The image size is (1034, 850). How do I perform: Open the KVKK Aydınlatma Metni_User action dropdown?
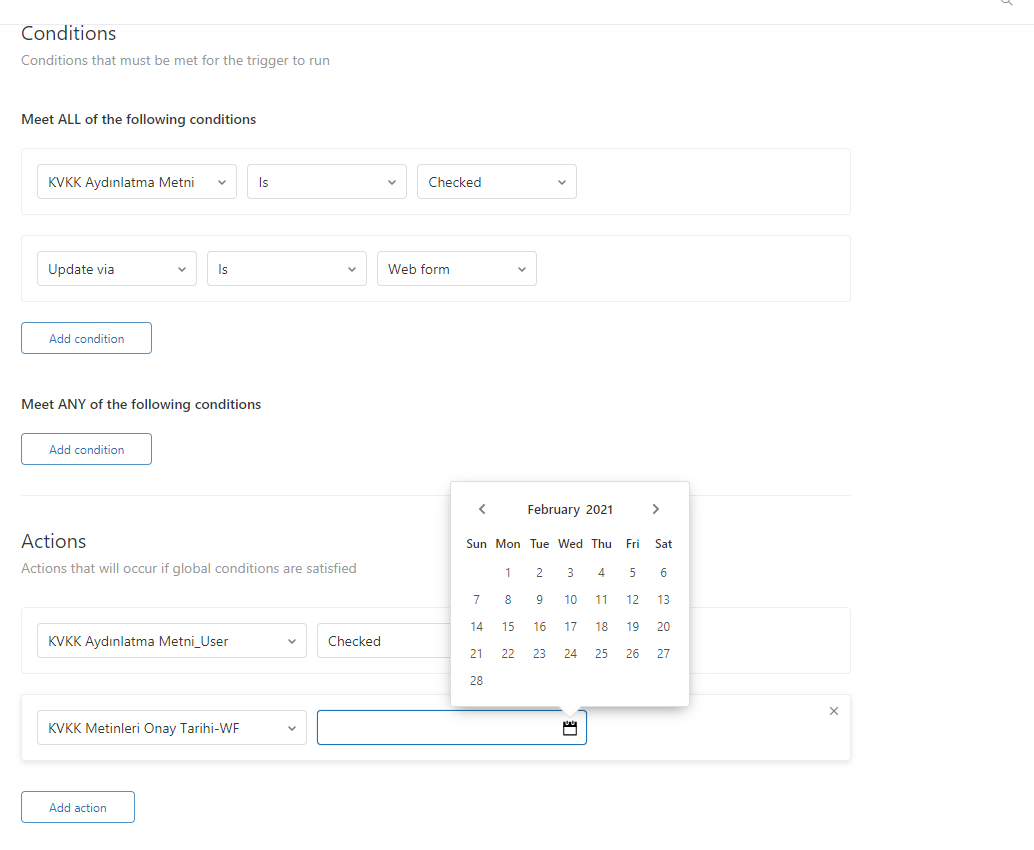(x=171, y=641)
